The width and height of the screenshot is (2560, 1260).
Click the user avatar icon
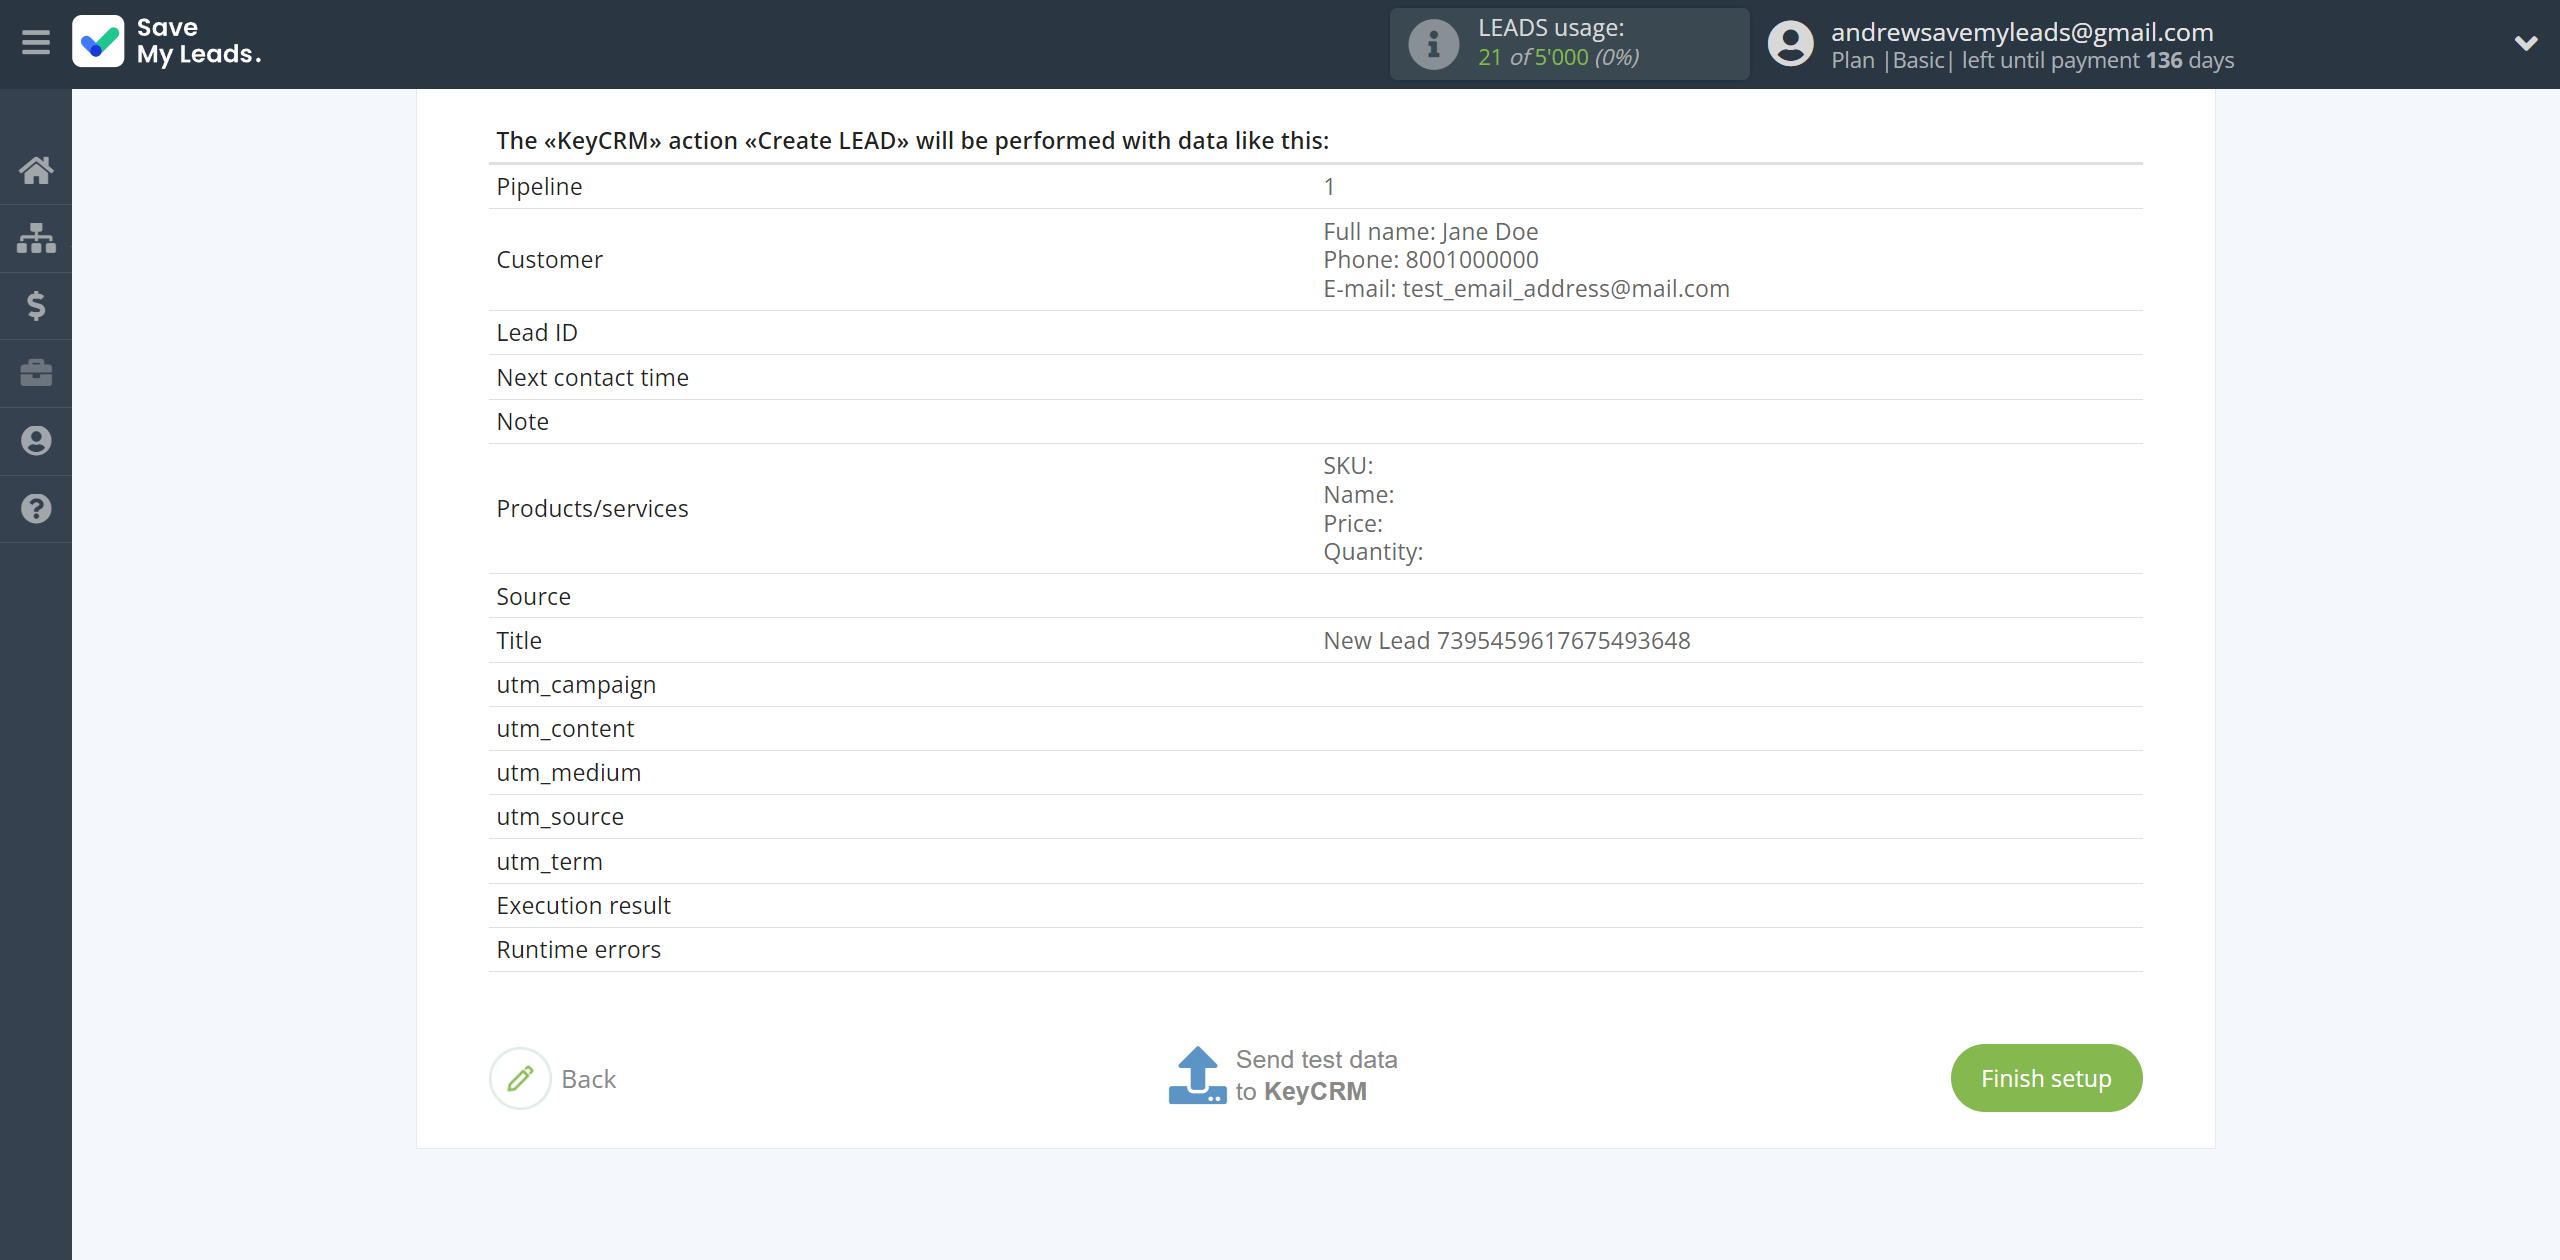click(1790, 44)
